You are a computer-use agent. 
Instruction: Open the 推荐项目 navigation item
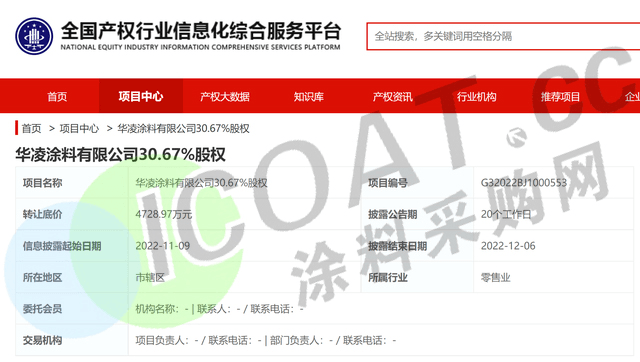560,96
